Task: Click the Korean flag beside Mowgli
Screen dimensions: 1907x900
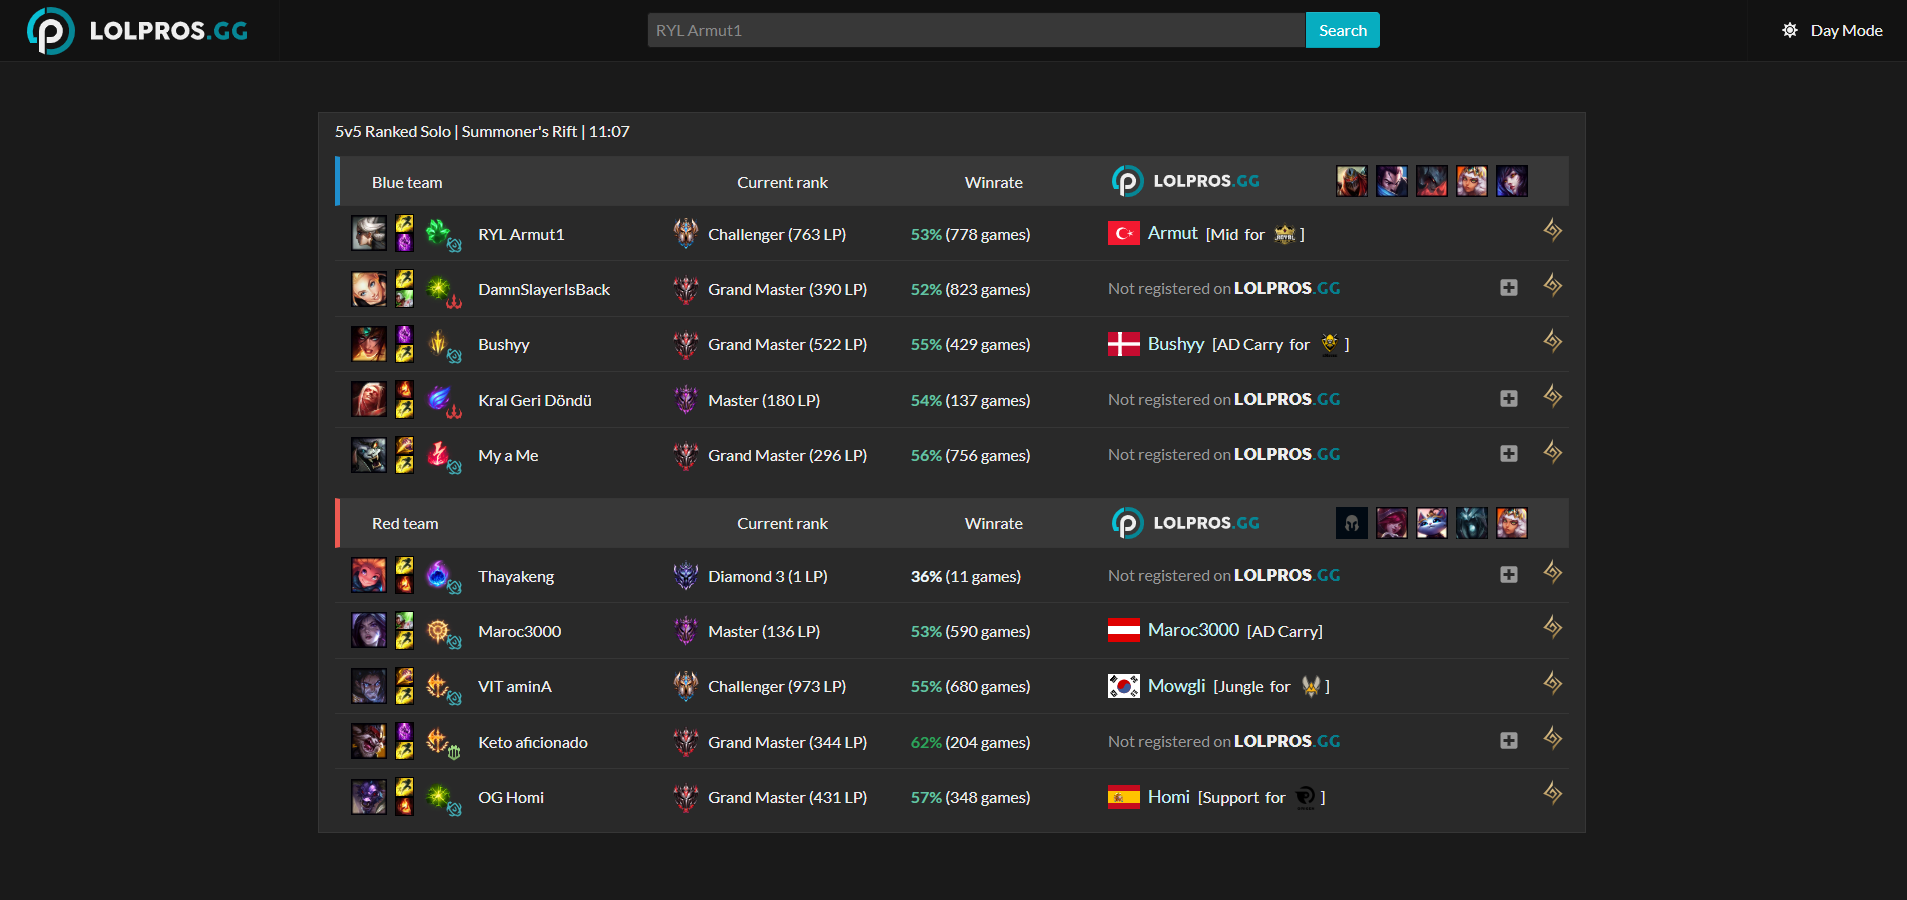Action: coord(1124,686)
